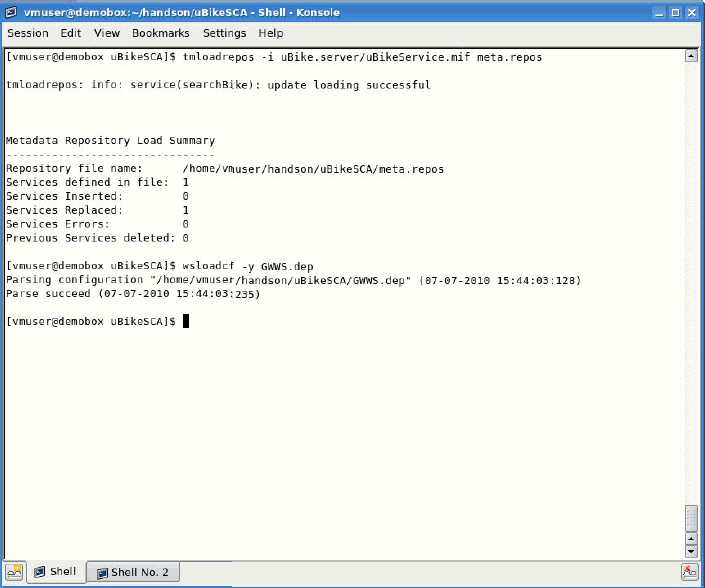Click the tmloadrepos command line text

pyautogui.click(x=362, y=57)
